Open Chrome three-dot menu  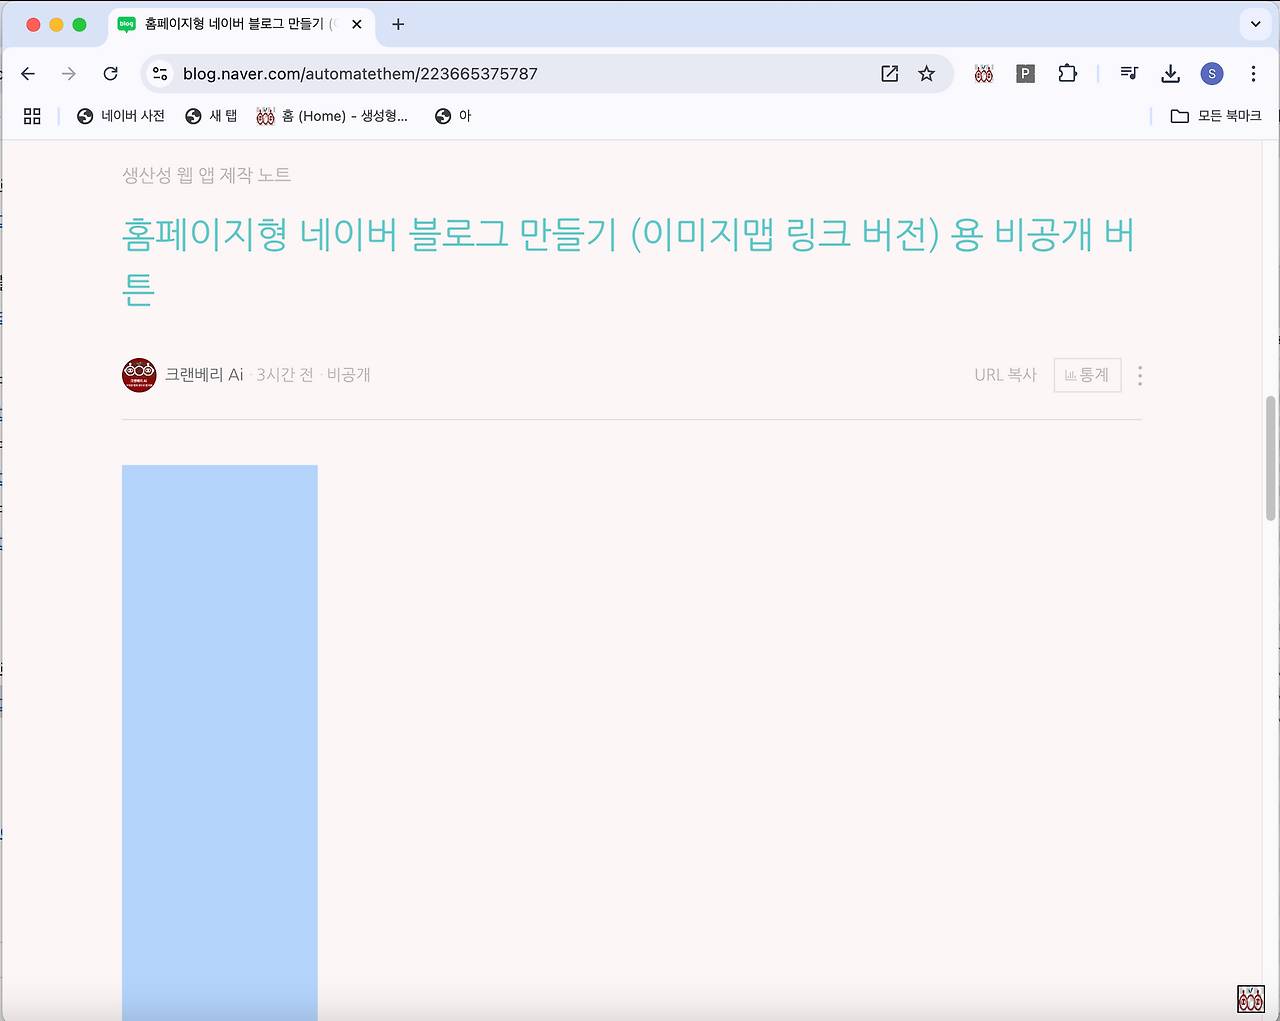(x=1253, y=74)
